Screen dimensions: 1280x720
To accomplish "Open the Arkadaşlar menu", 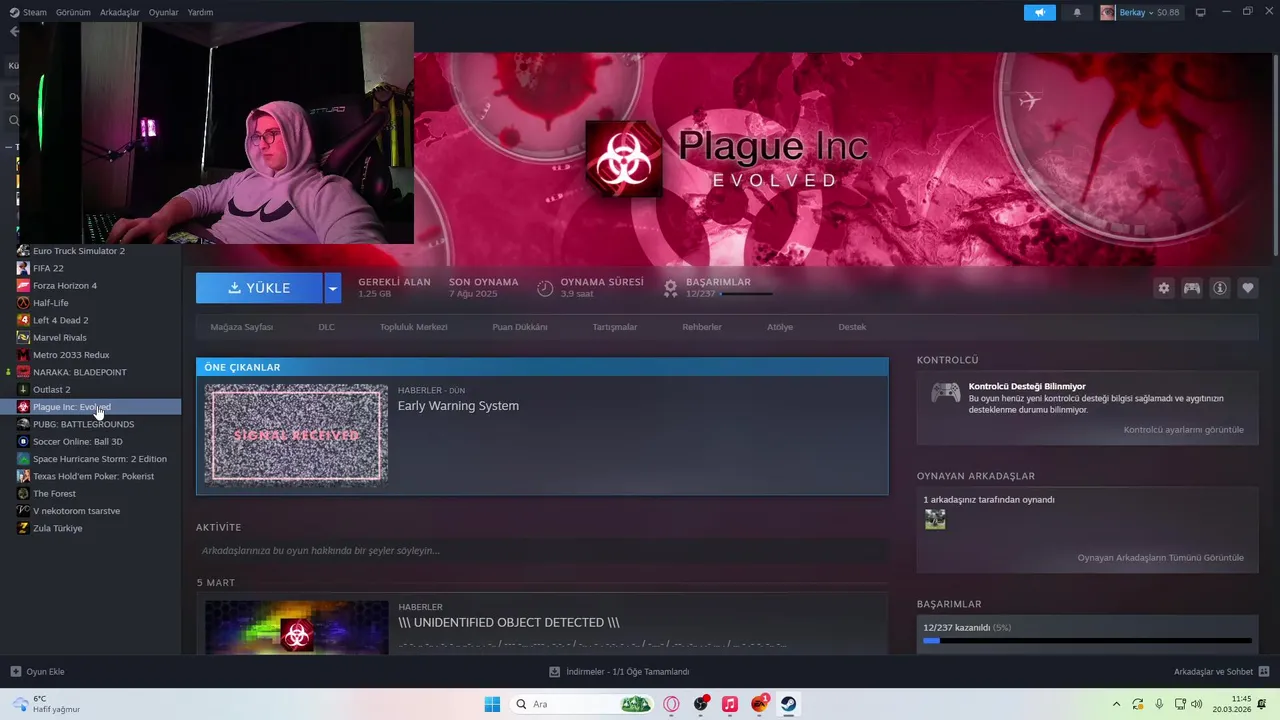I will click(x=120, y=12).
